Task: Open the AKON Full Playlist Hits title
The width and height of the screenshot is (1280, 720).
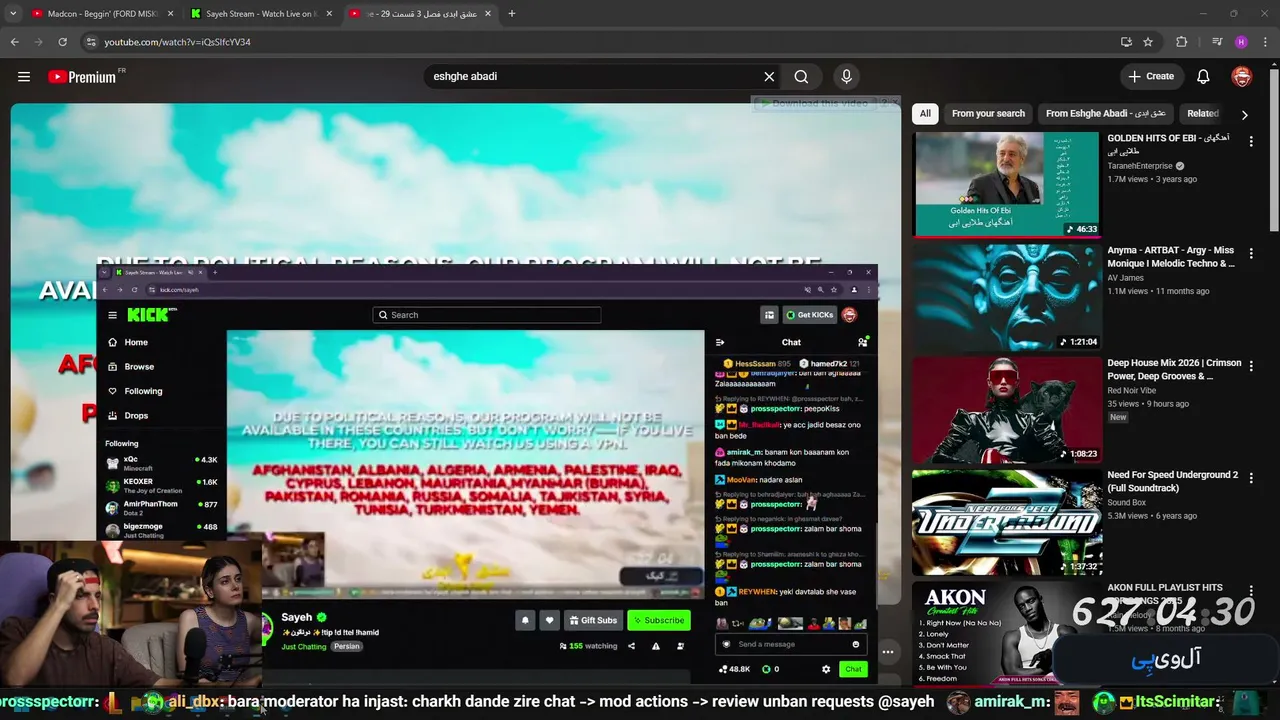Action: coord(1165,594)
